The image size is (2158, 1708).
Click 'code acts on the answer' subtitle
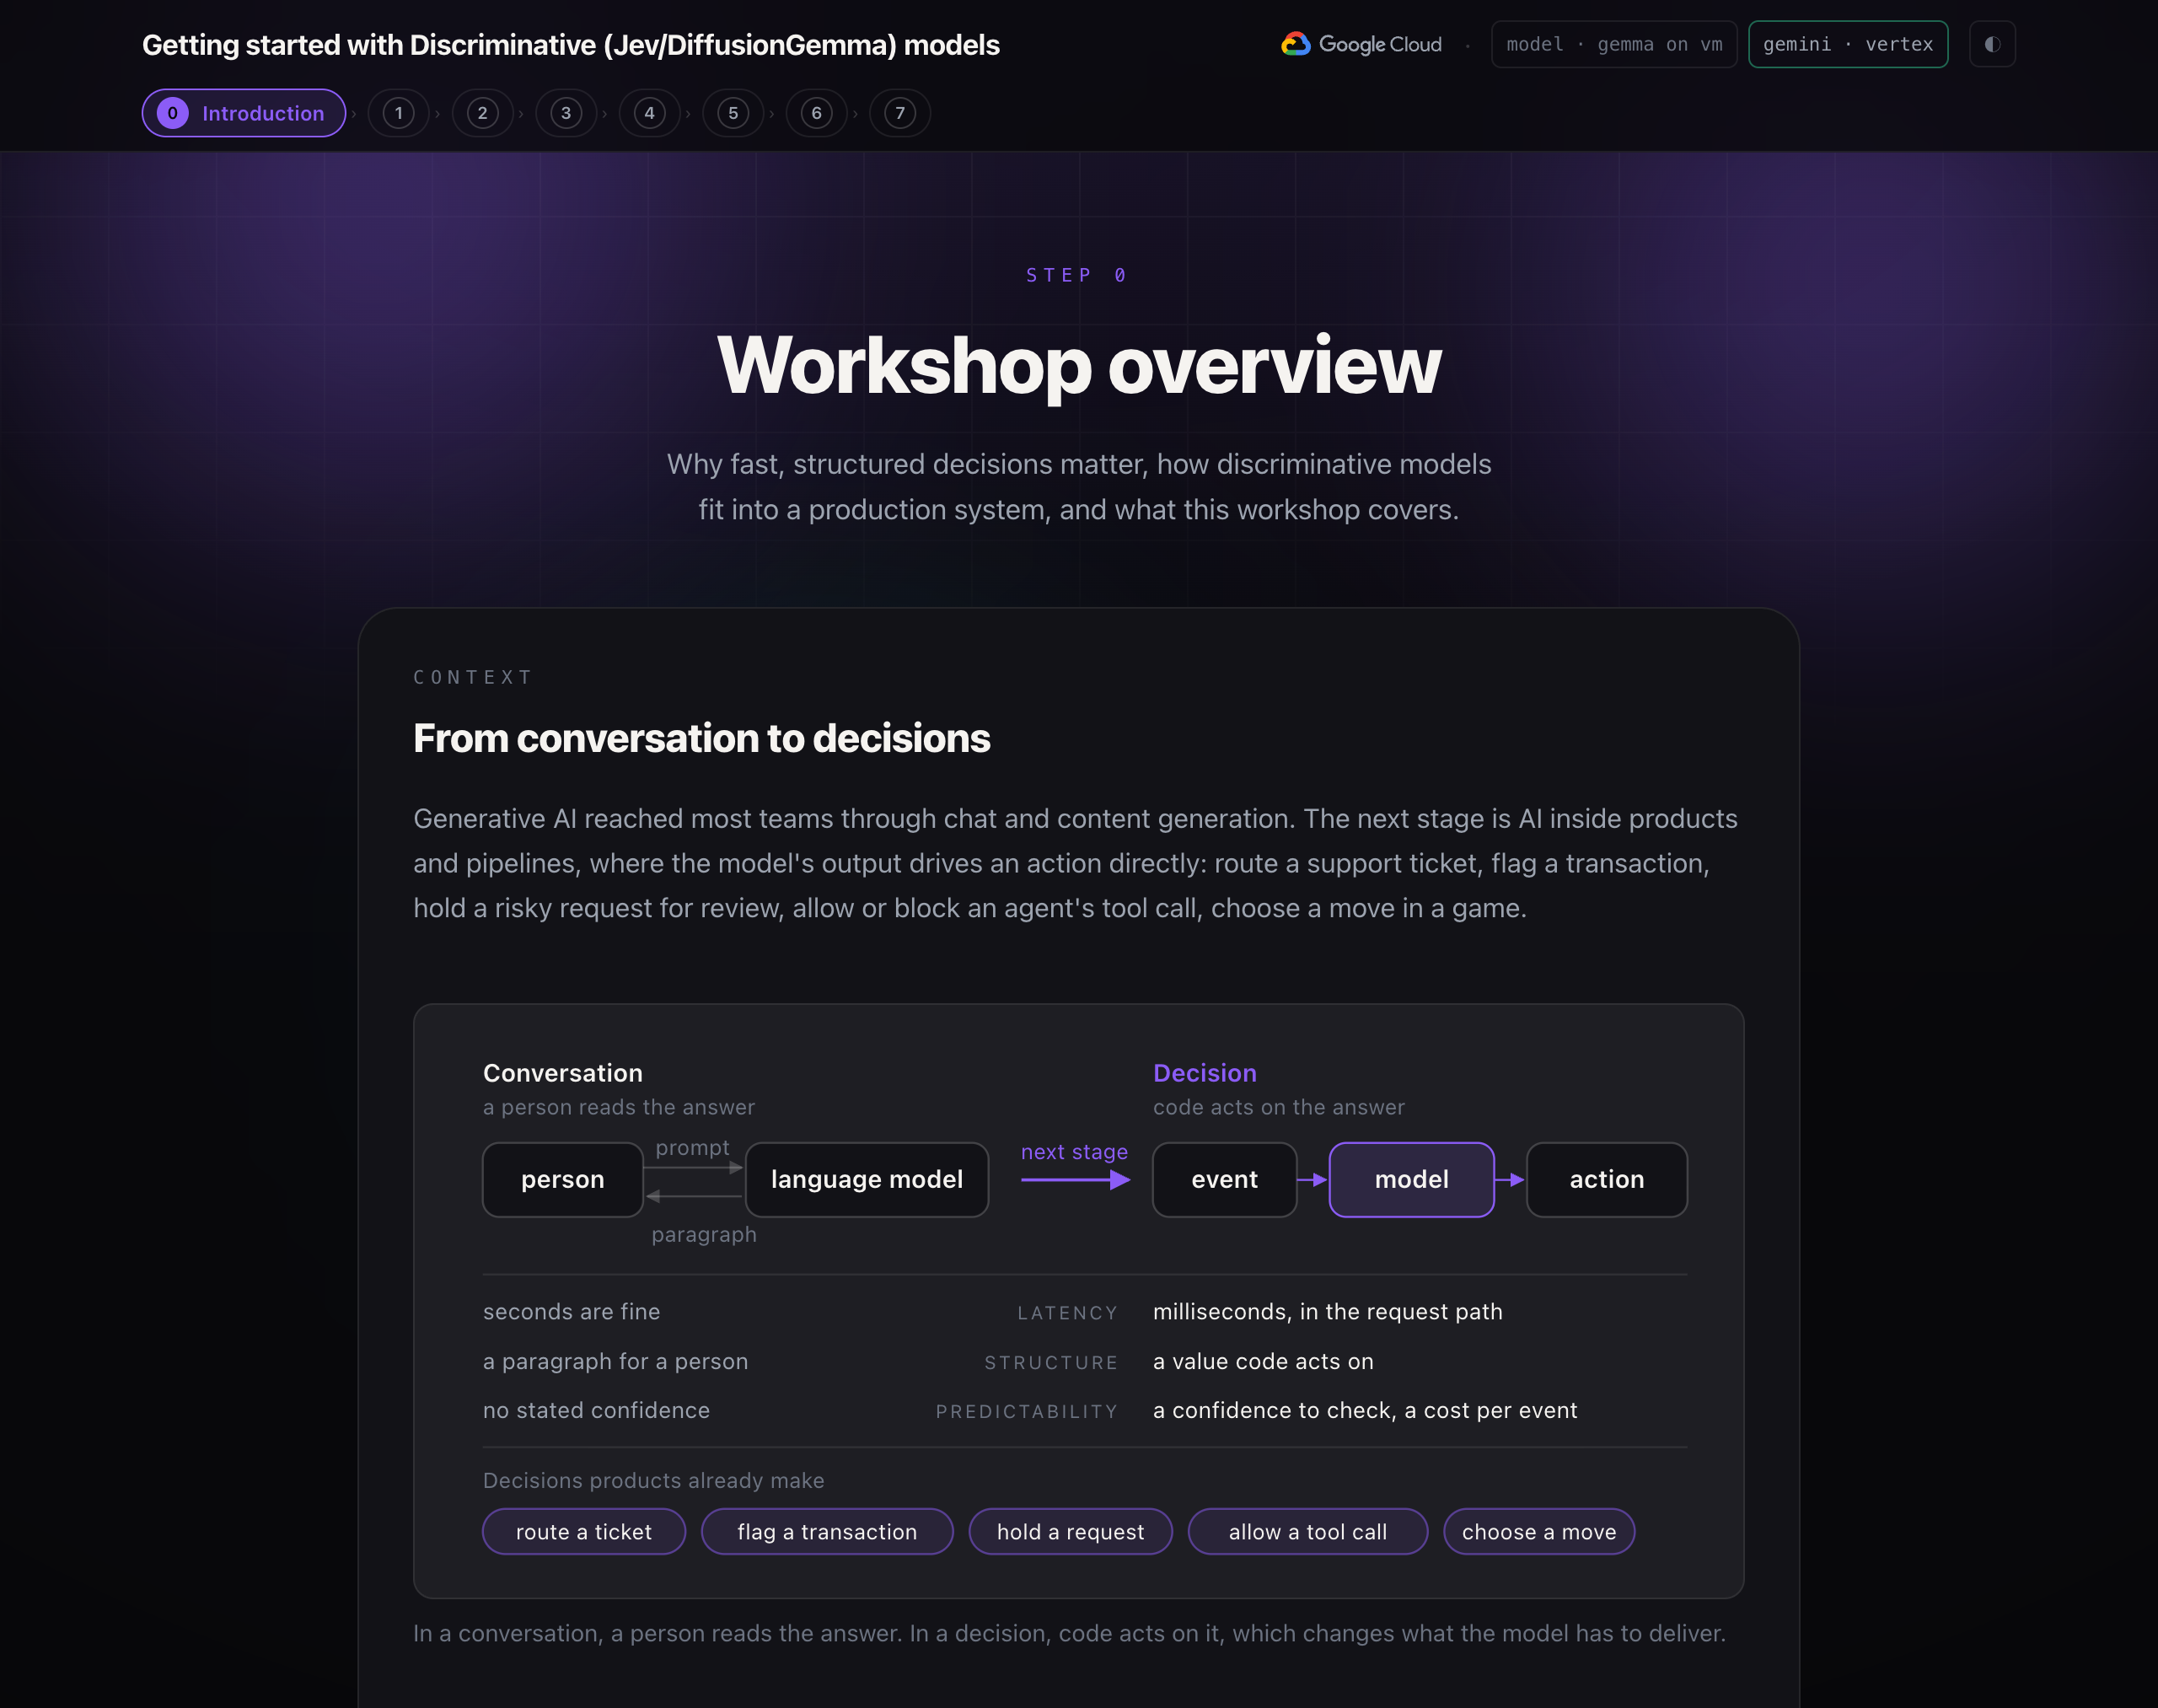[x=1279, y=1108]
